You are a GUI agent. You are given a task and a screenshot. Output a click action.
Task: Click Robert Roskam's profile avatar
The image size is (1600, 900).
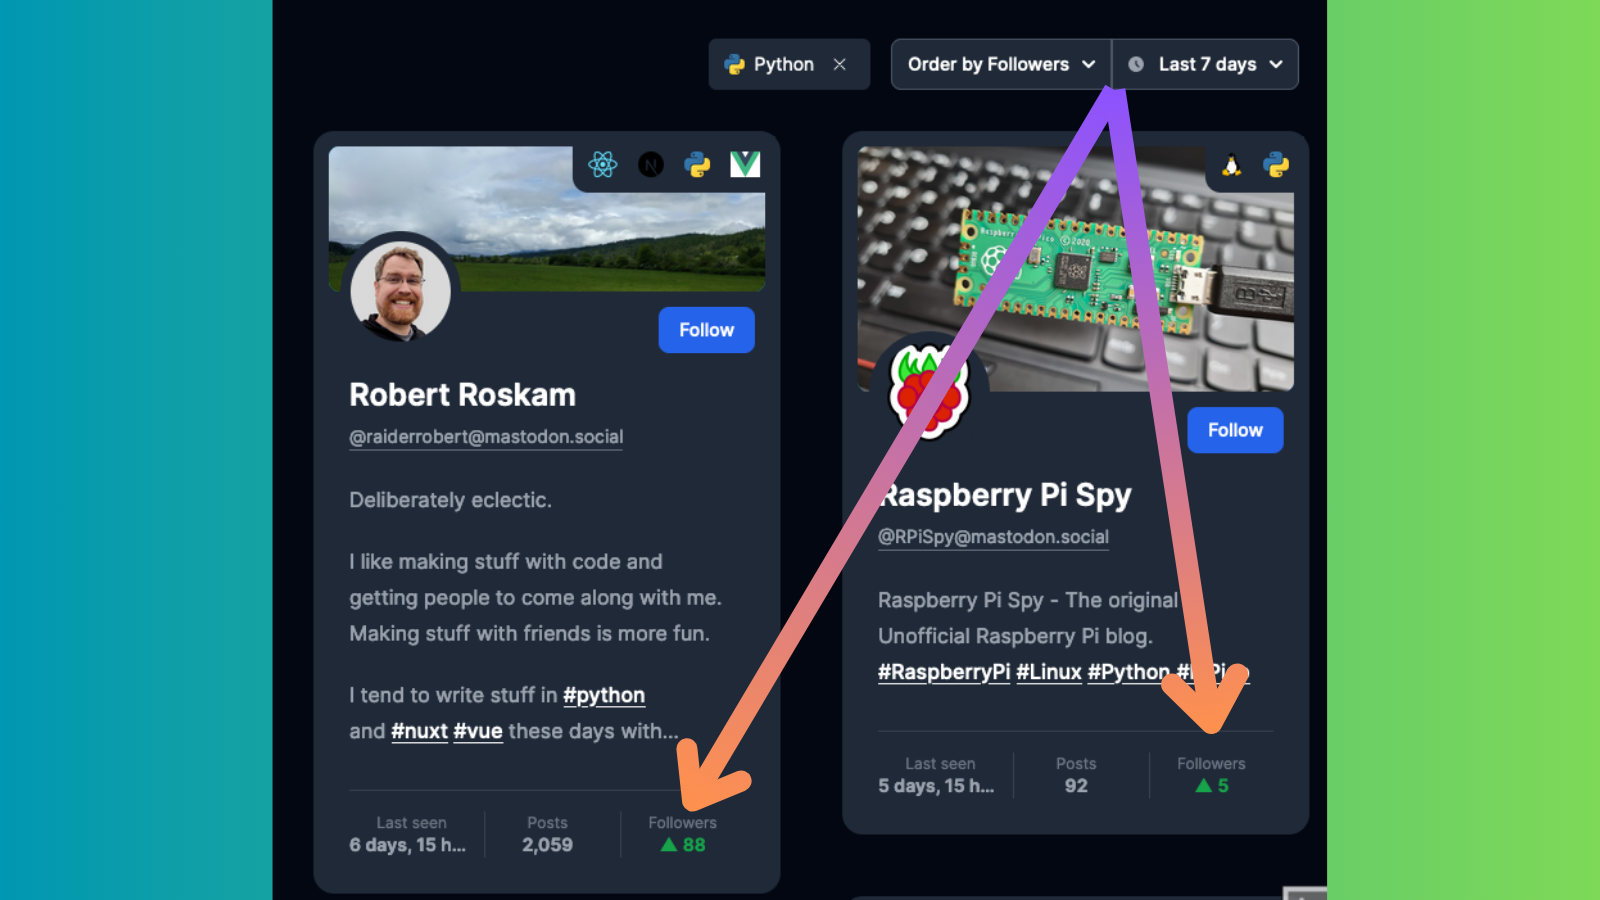(400, 290)
